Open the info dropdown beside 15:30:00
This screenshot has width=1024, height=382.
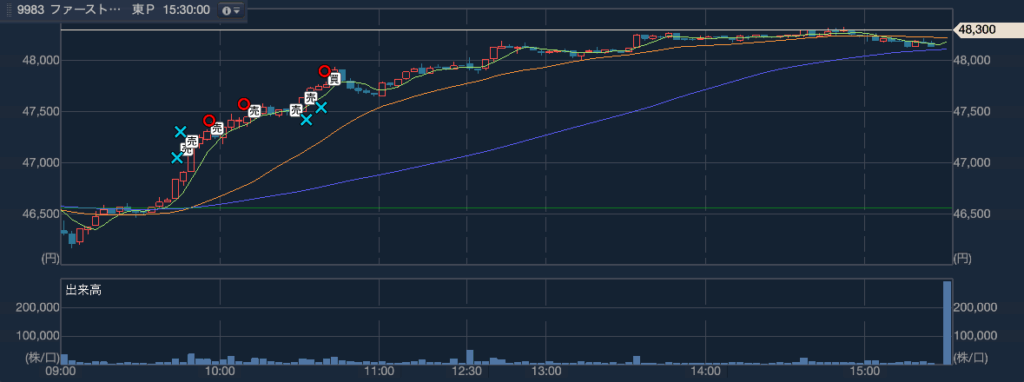[x=231, y=11]
